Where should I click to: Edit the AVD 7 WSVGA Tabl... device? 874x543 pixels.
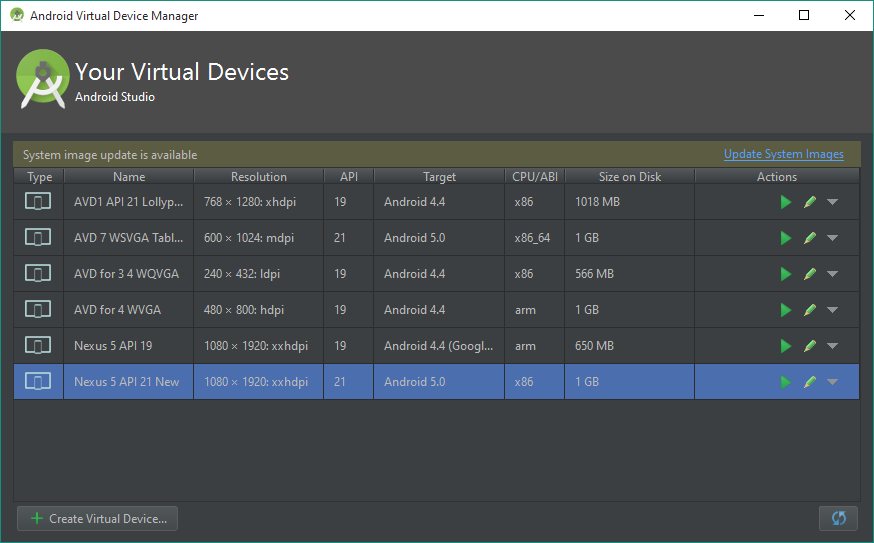[810, 238]
